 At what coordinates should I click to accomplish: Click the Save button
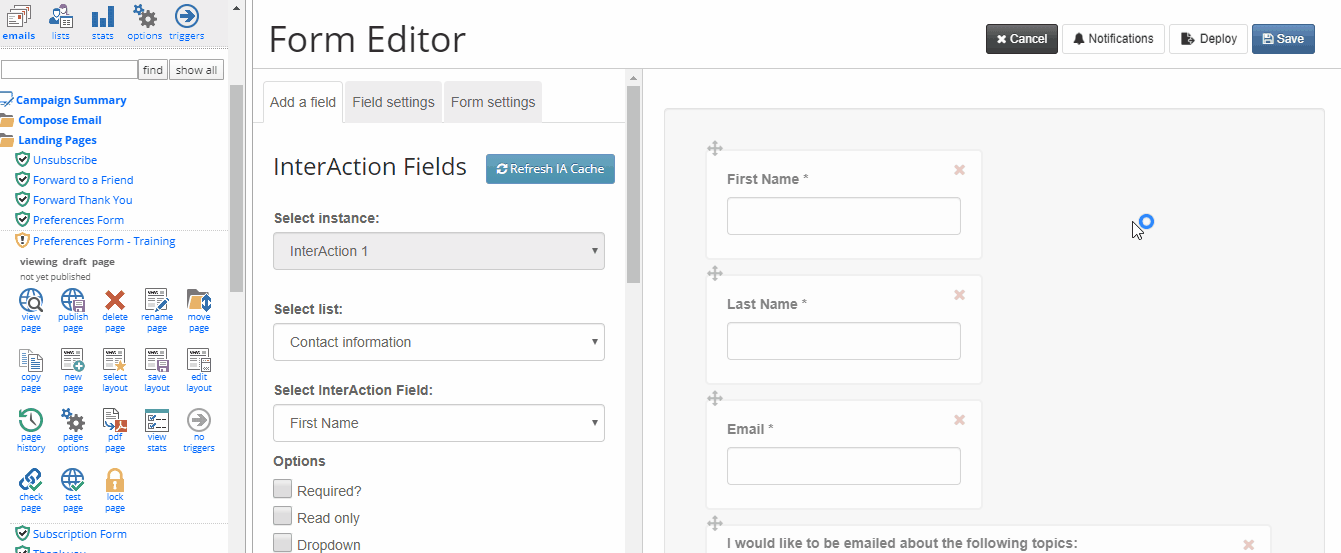point(1283,39)
